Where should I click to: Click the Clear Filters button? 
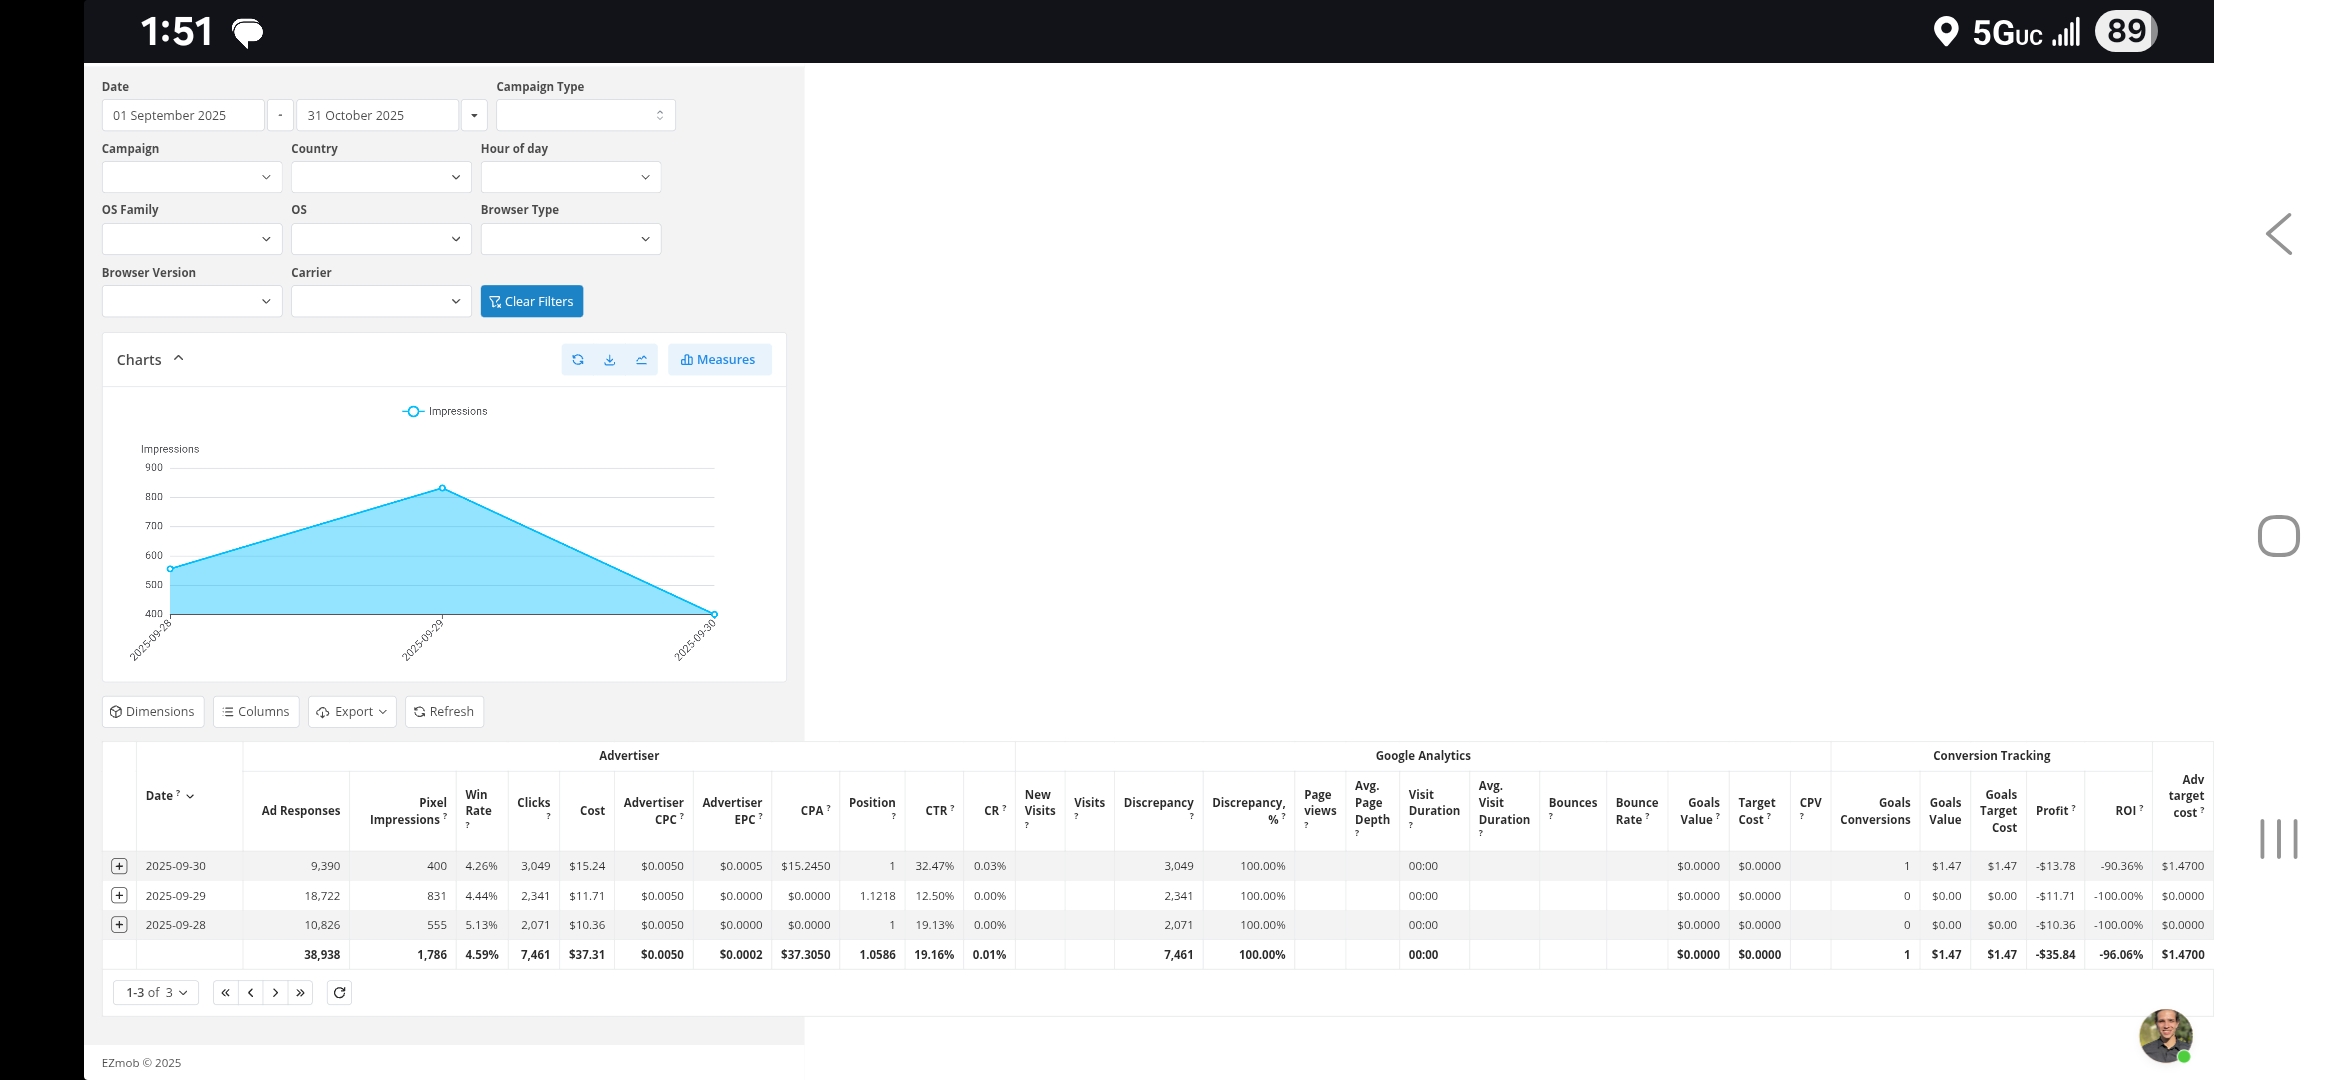click(x=532, y=302)
